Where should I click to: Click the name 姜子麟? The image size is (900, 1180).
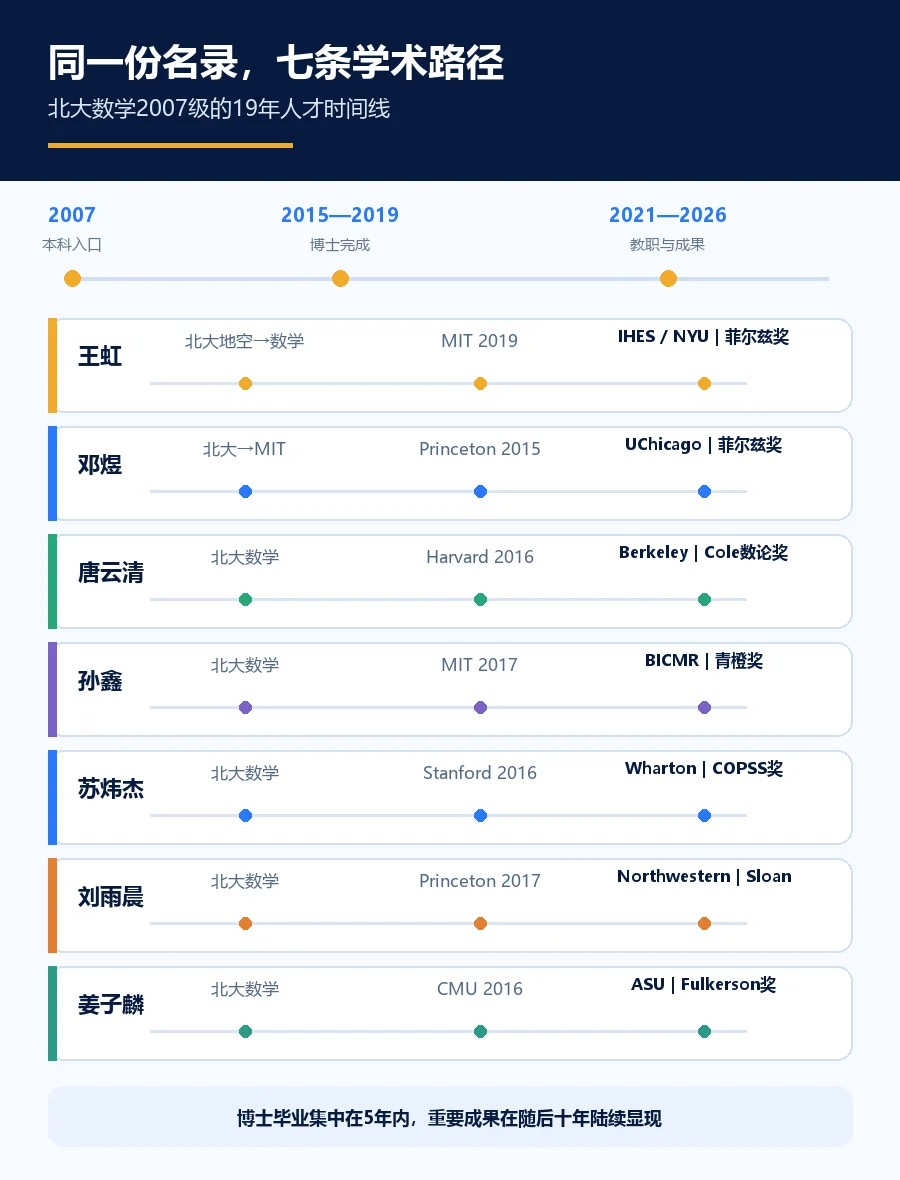tap(111, 1005)
